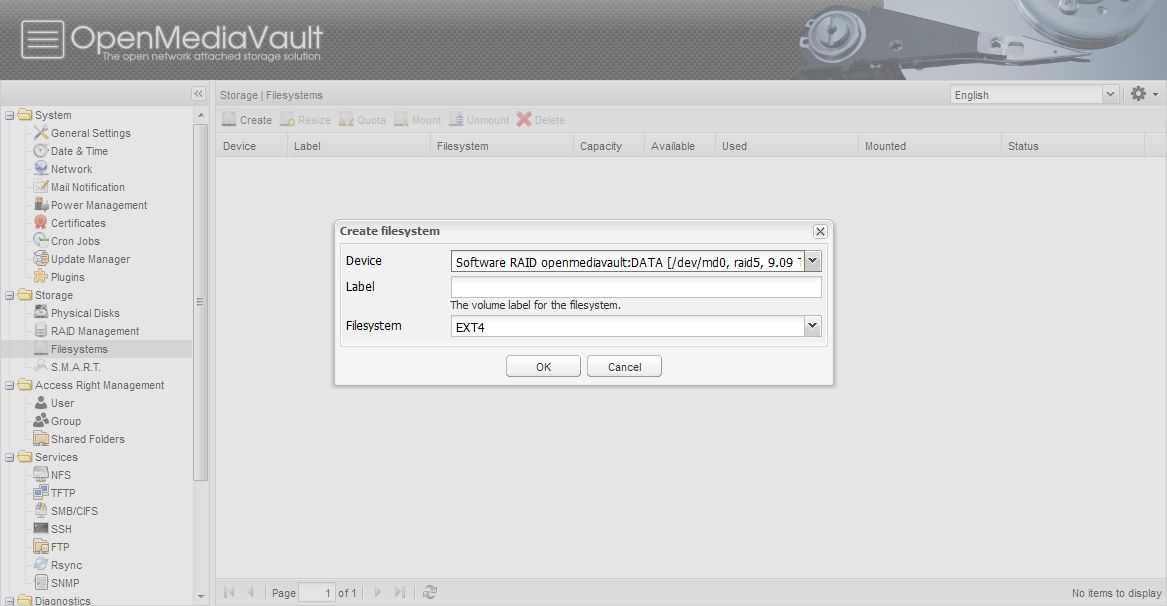The height and width of the screenshot is (606, 1167).
Task: Click Create in the filesystems toolbar
Action: click(247, 120)
